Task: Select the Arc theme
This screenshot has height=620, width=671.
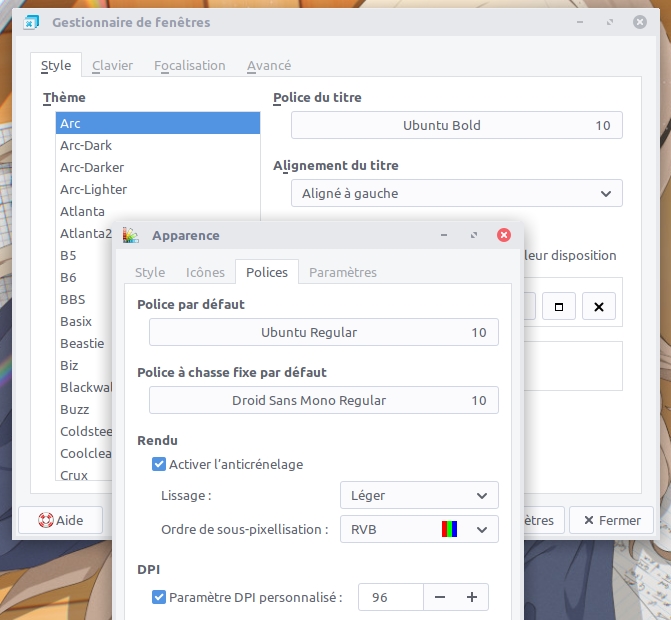Action: (158, 123)
